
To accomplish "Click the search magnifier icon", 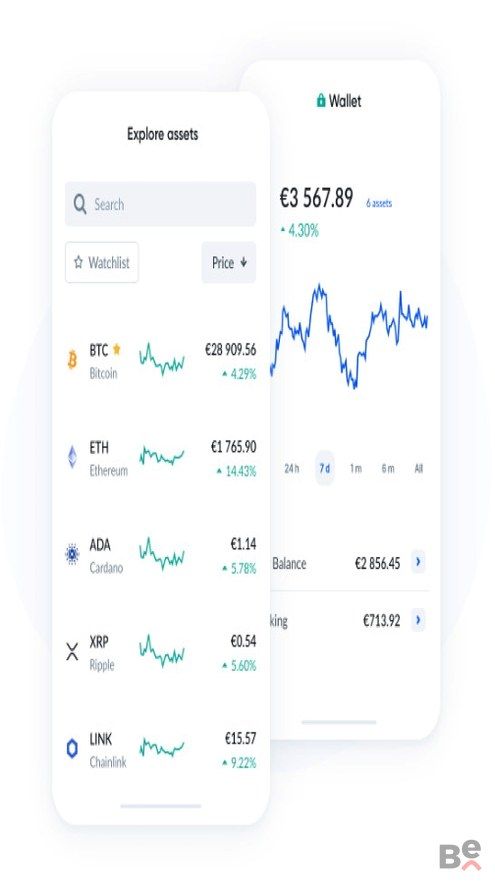I will click(x=80, y=204).
